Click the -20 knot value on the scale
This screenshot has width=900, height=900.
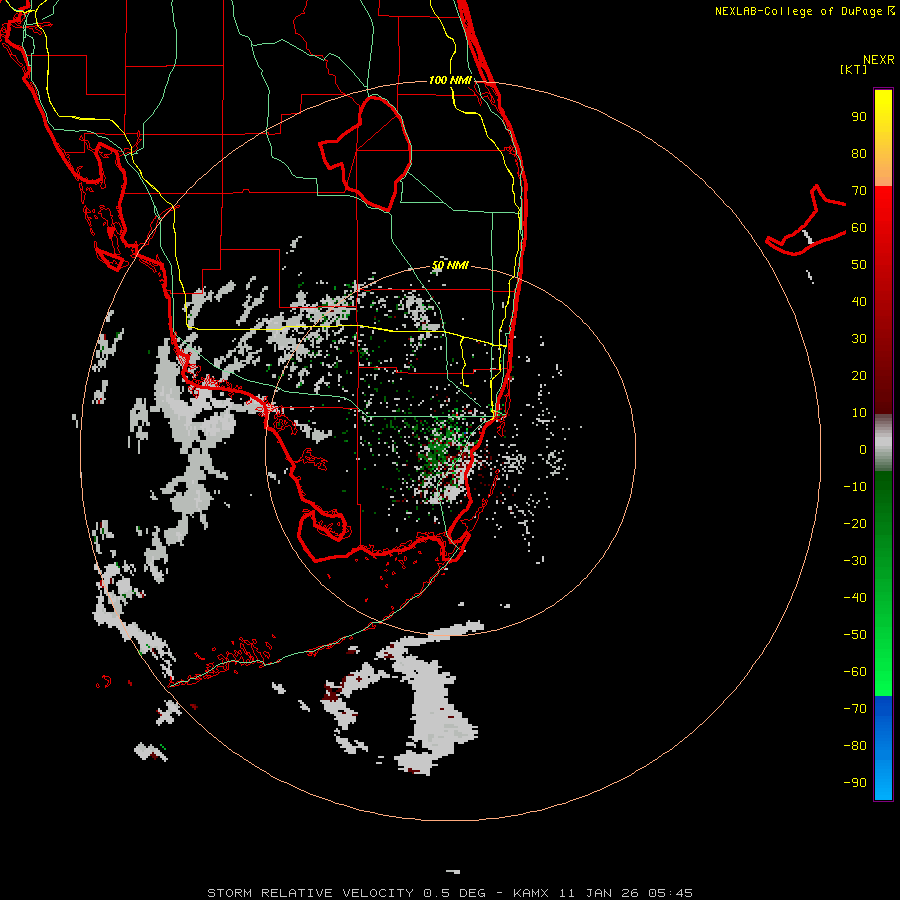855,524
